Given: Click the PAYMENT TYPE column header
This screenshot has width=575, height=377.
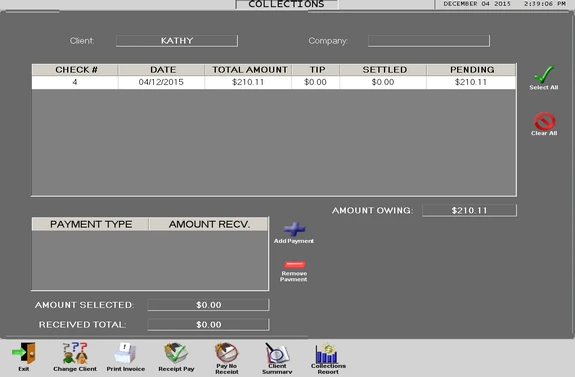Looking at the screenshot, I should pos(91,224).
